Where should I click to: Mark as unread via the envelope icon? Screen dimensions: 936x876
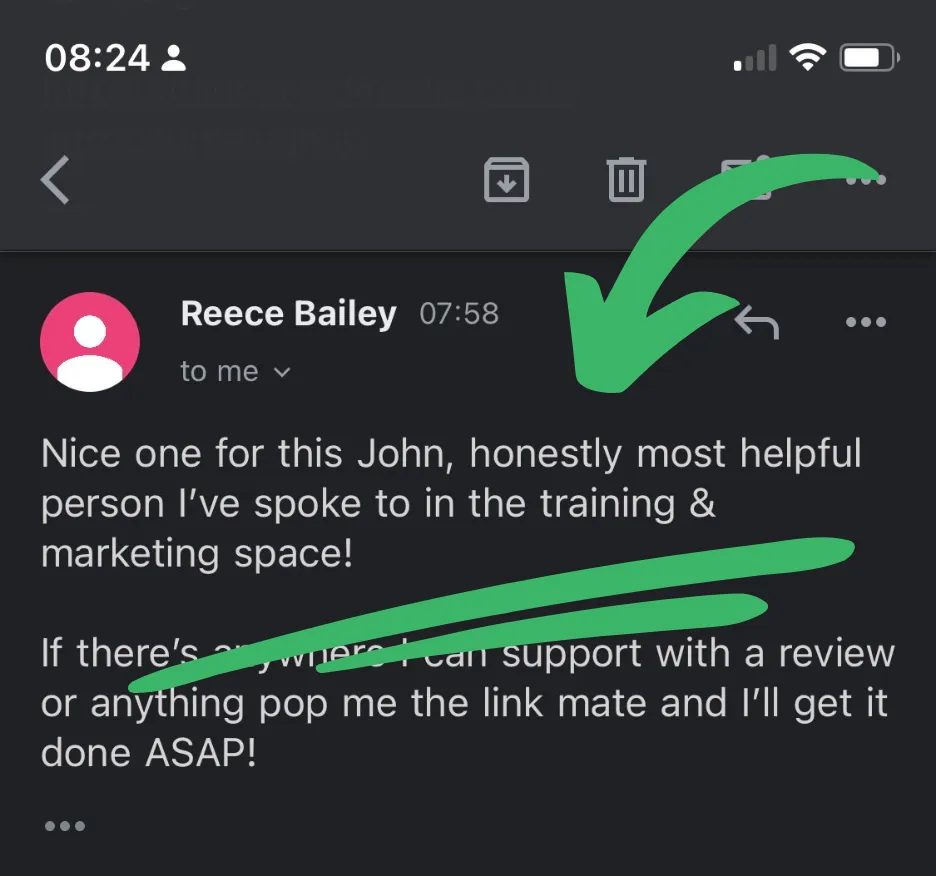(746, 179)
